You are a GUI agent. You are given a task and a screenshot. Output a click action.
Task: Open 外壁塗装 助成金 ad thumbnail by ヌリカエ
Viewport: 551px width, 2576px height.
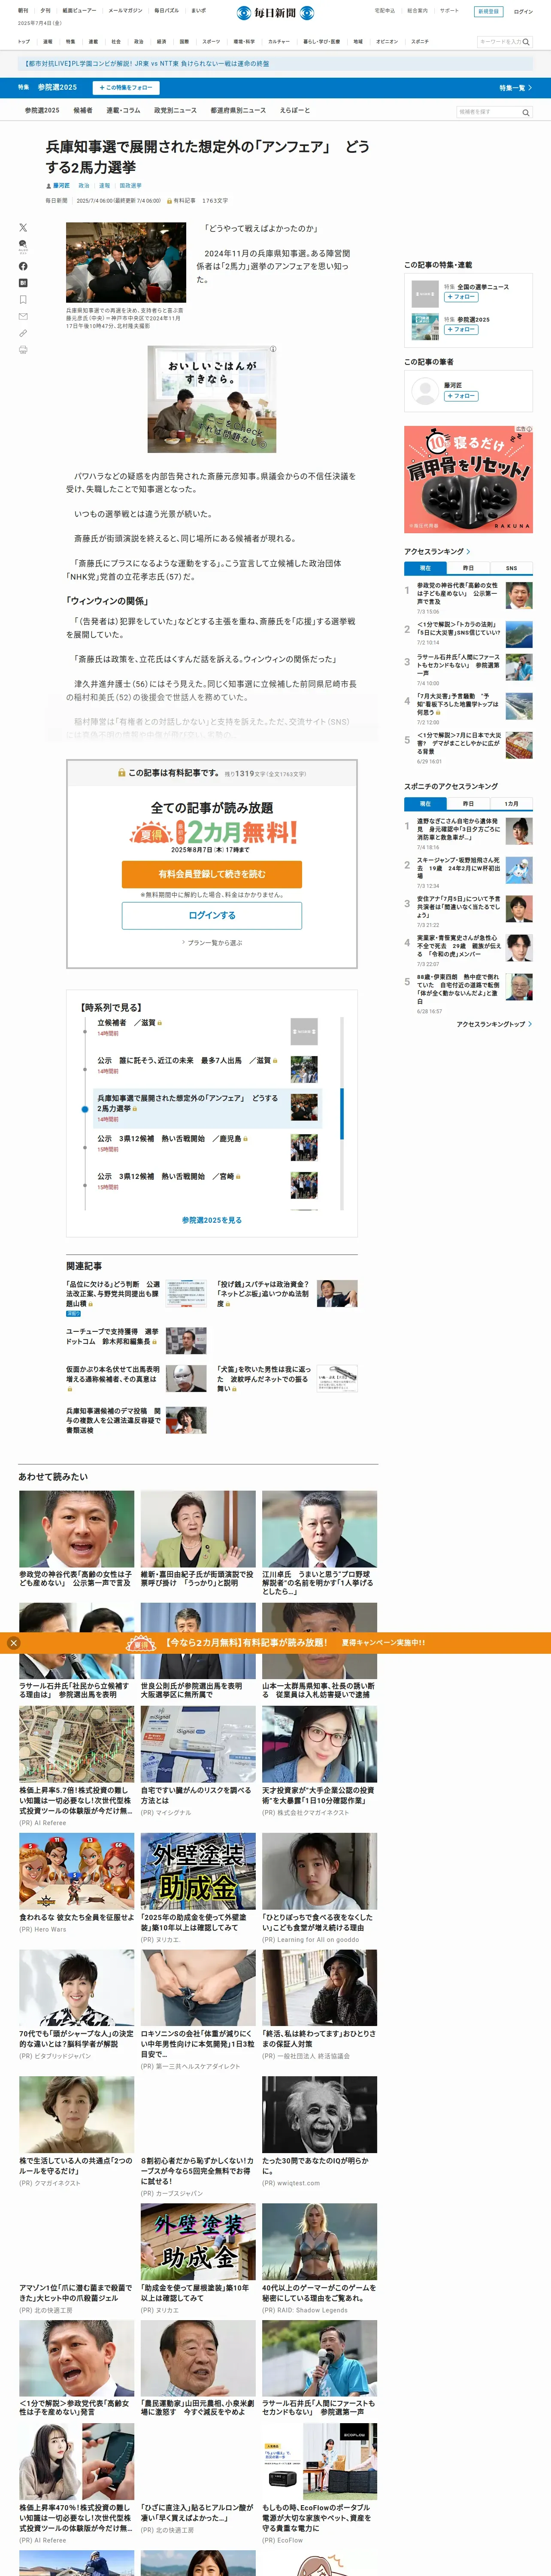click(x=198, y=1871)
